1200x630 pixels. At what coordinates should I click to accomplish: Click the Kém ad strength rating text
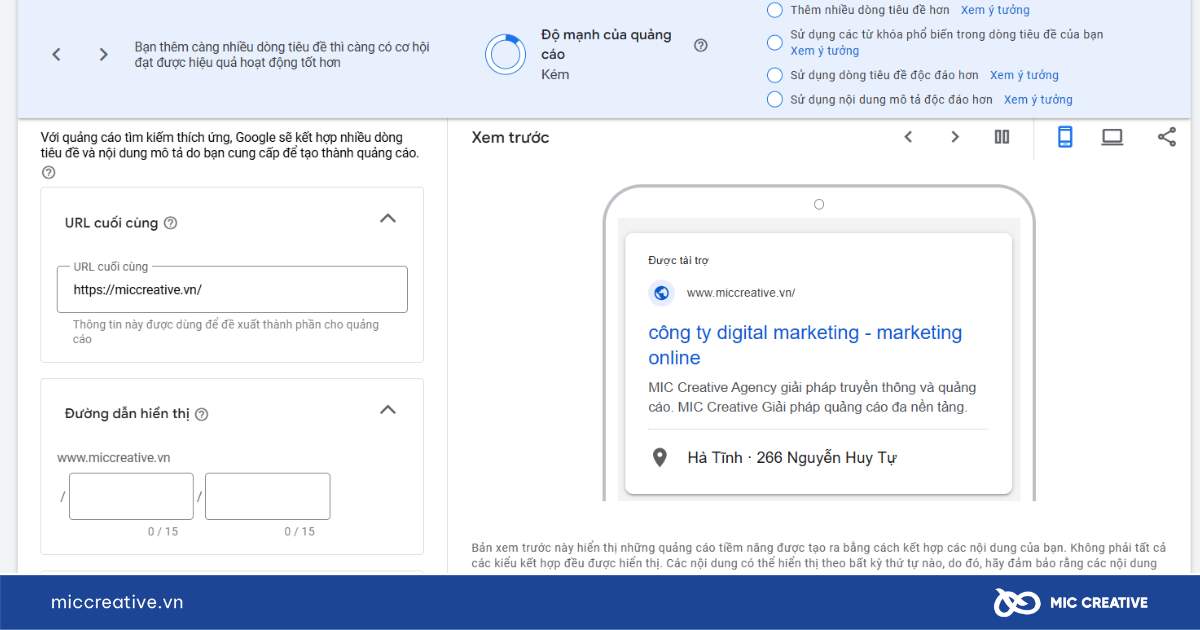click(555, 74)
